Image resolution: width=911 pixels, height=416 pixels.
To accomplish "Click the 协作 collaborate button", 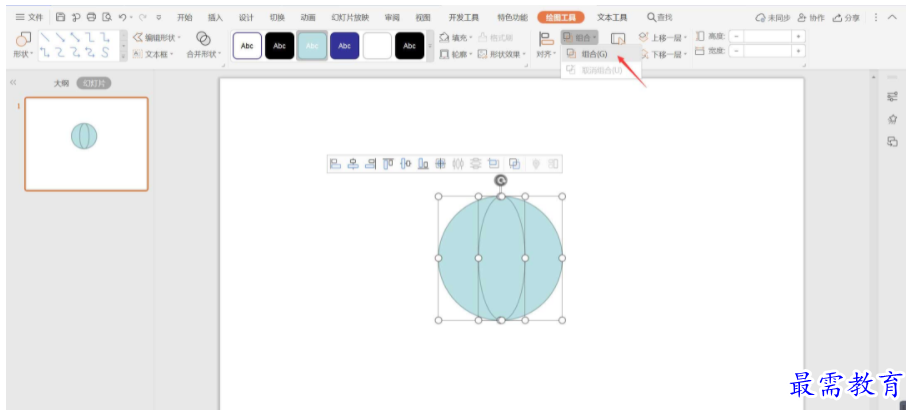I will (812, 18).
